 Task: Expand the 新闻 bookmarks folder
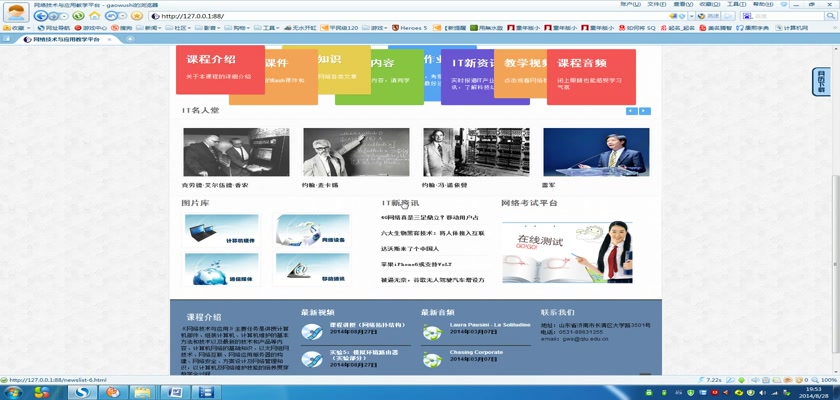(149, 27)
